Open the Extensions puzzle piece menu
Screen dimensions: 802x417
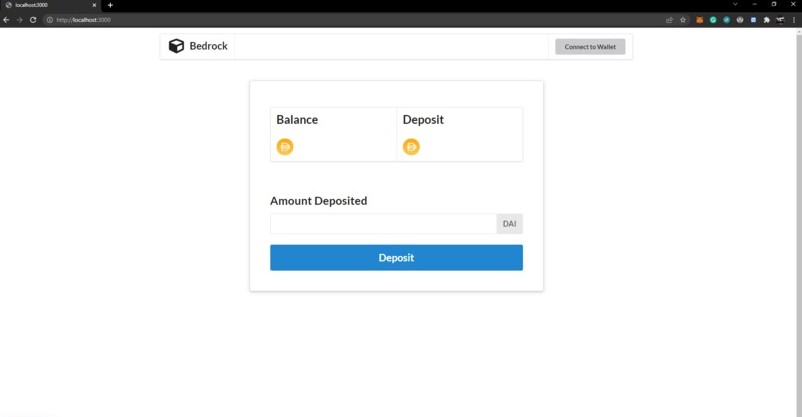[x=766, y=20]
